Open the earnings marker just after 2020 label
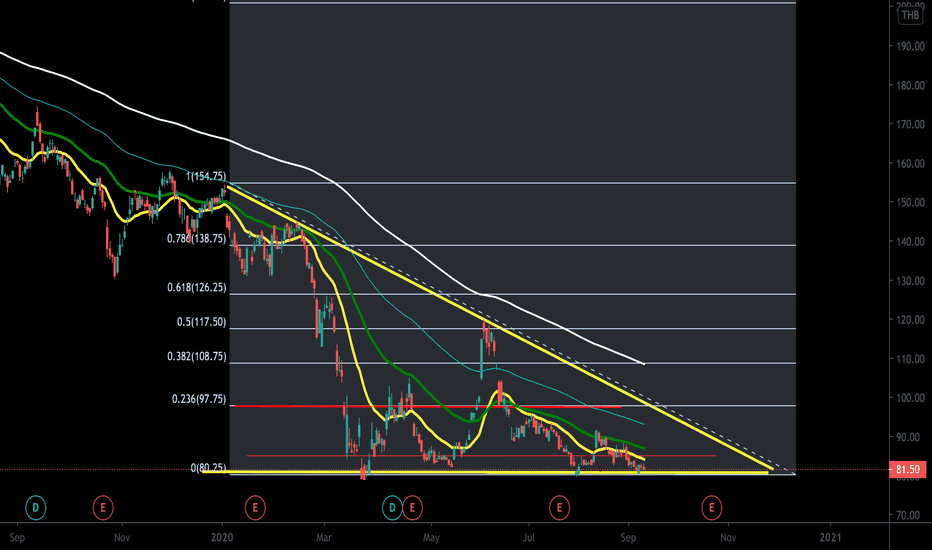The image size is (932, 550). pyautogui.click(x=255, y=508)
